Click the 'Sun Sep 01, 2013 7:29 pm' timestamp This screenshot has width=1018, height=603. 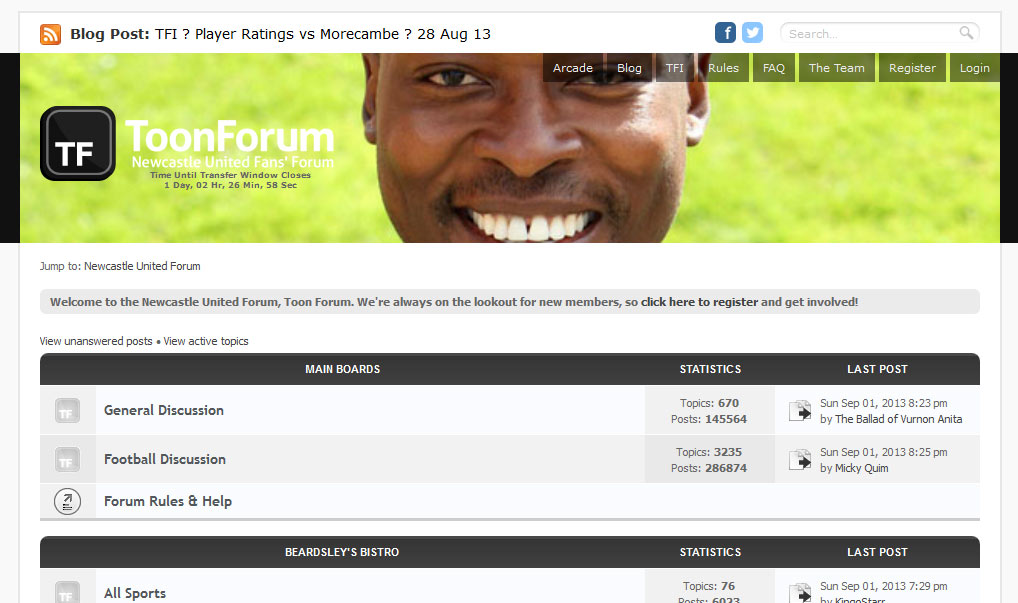coord(884,586)
